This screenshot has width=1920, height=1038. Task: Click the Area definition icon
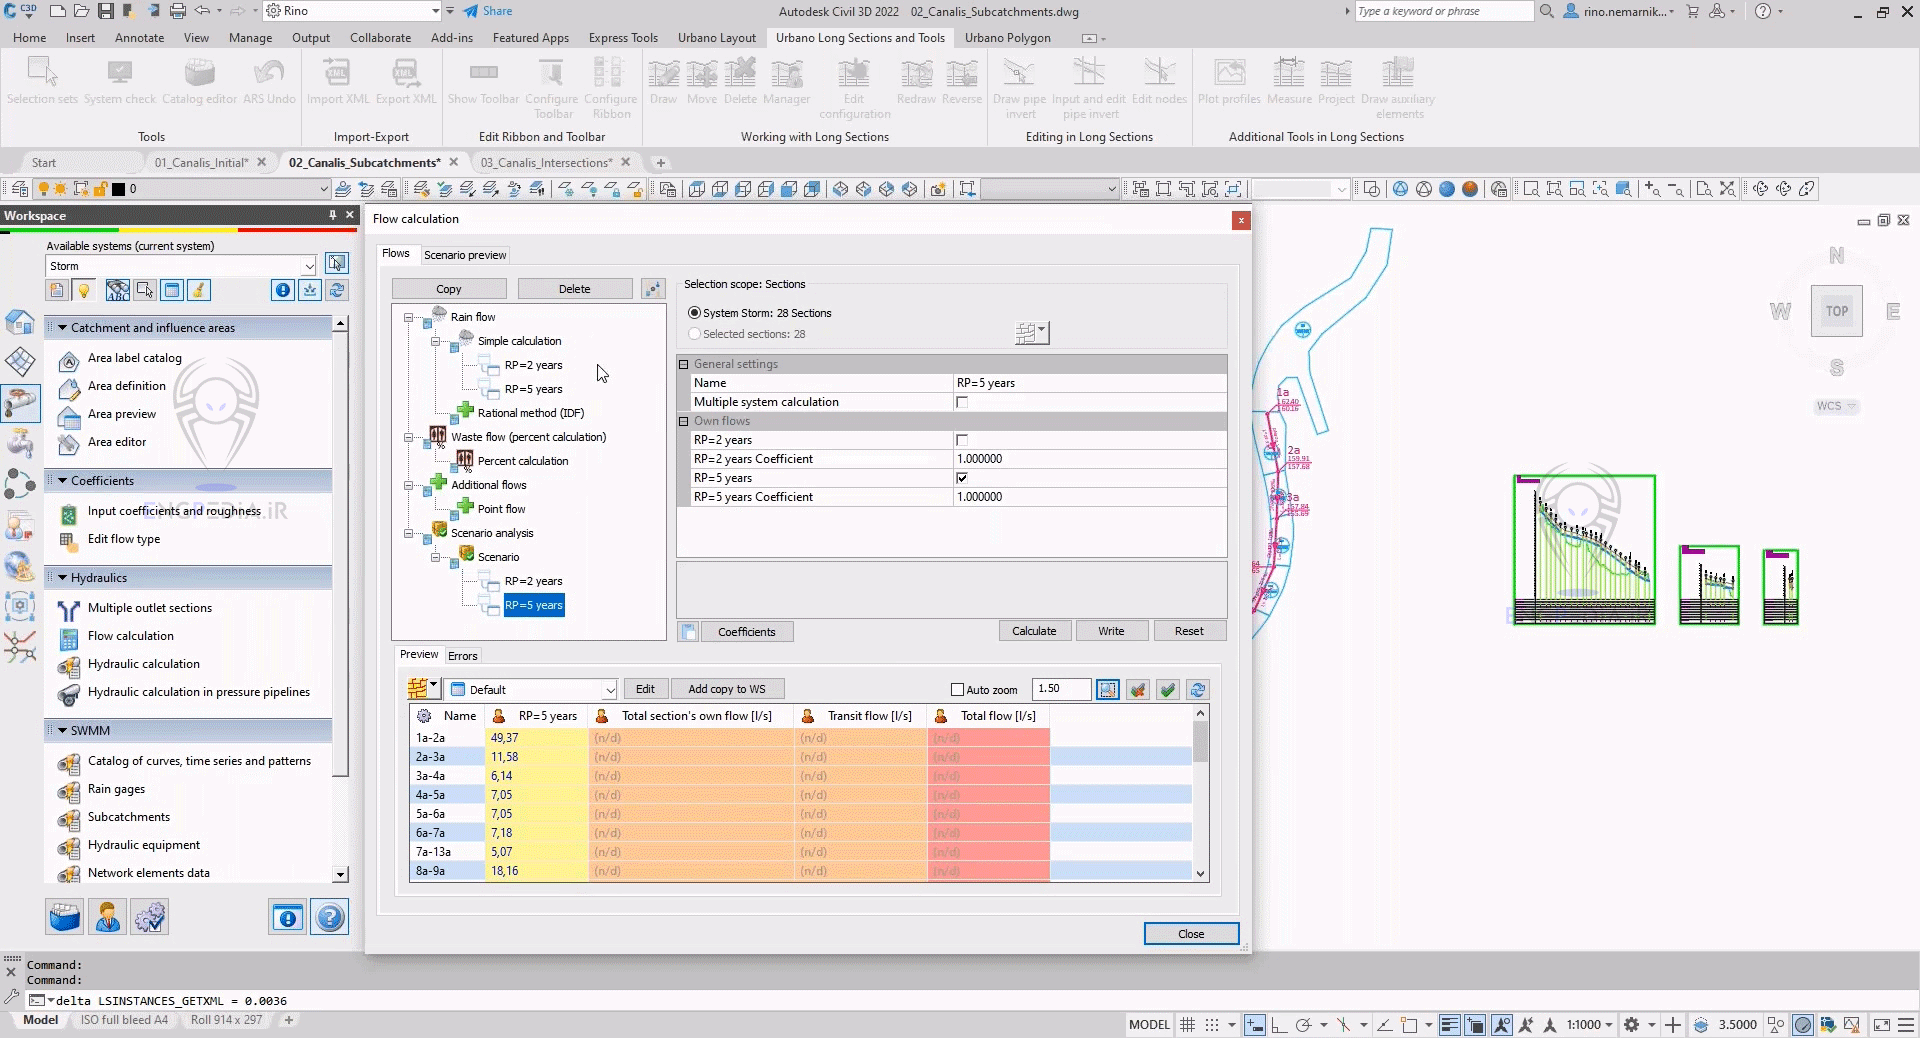click(x=69, y=387)
